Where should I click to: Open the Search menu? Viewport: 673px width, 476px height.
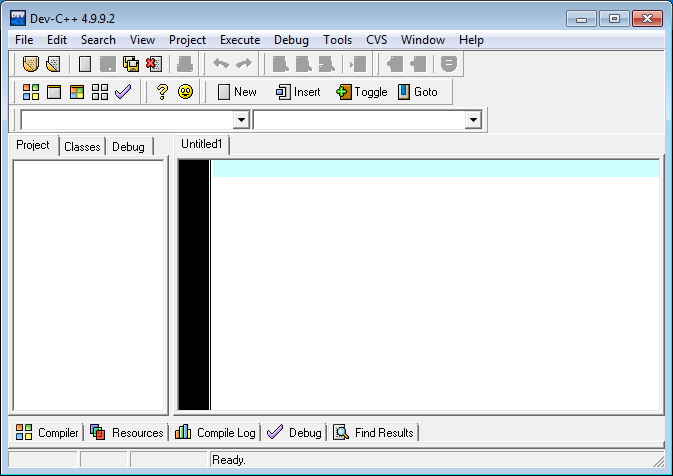click(98, 40)
